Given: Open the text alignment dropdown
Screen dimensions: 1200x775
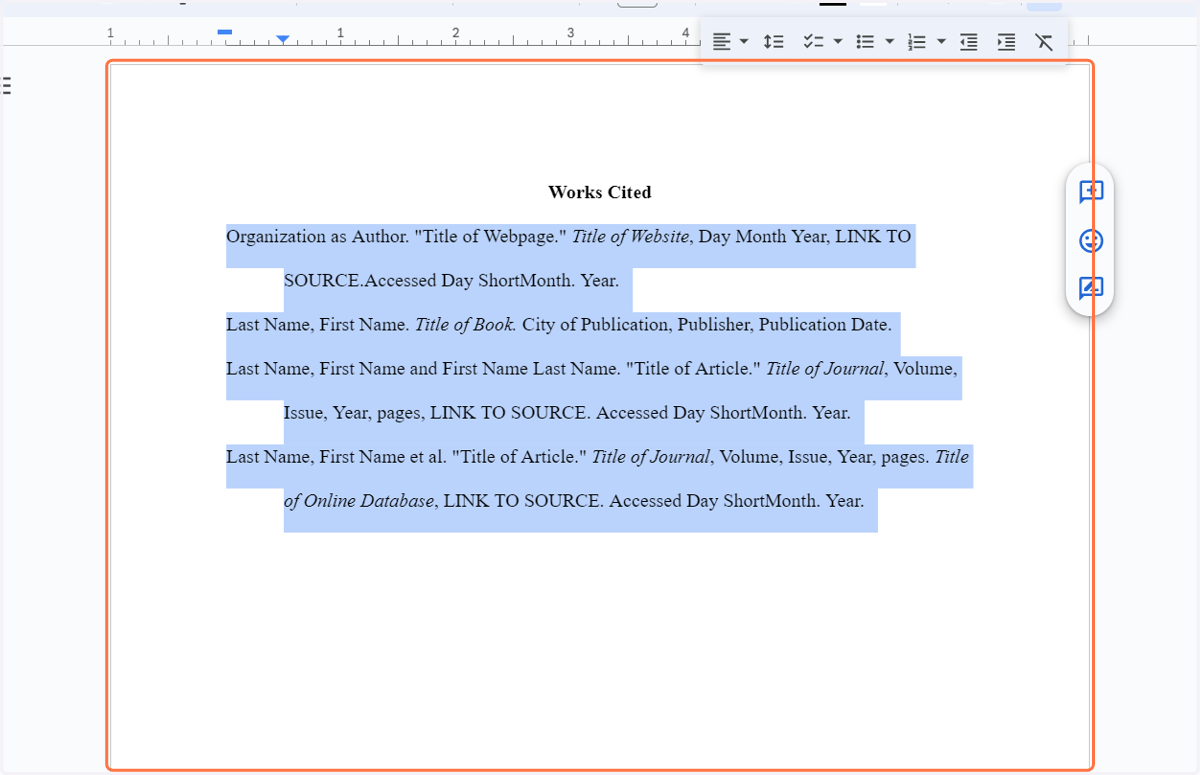Looking at the screenshot, I should click(x=730, y=42).
